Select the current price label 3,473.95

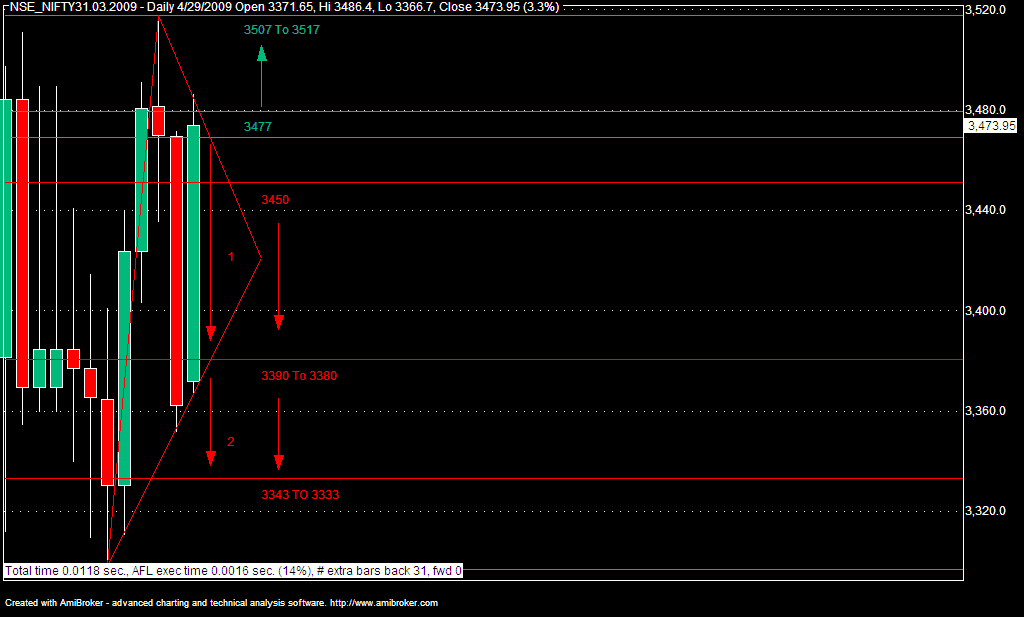click(x=991, y=125)
